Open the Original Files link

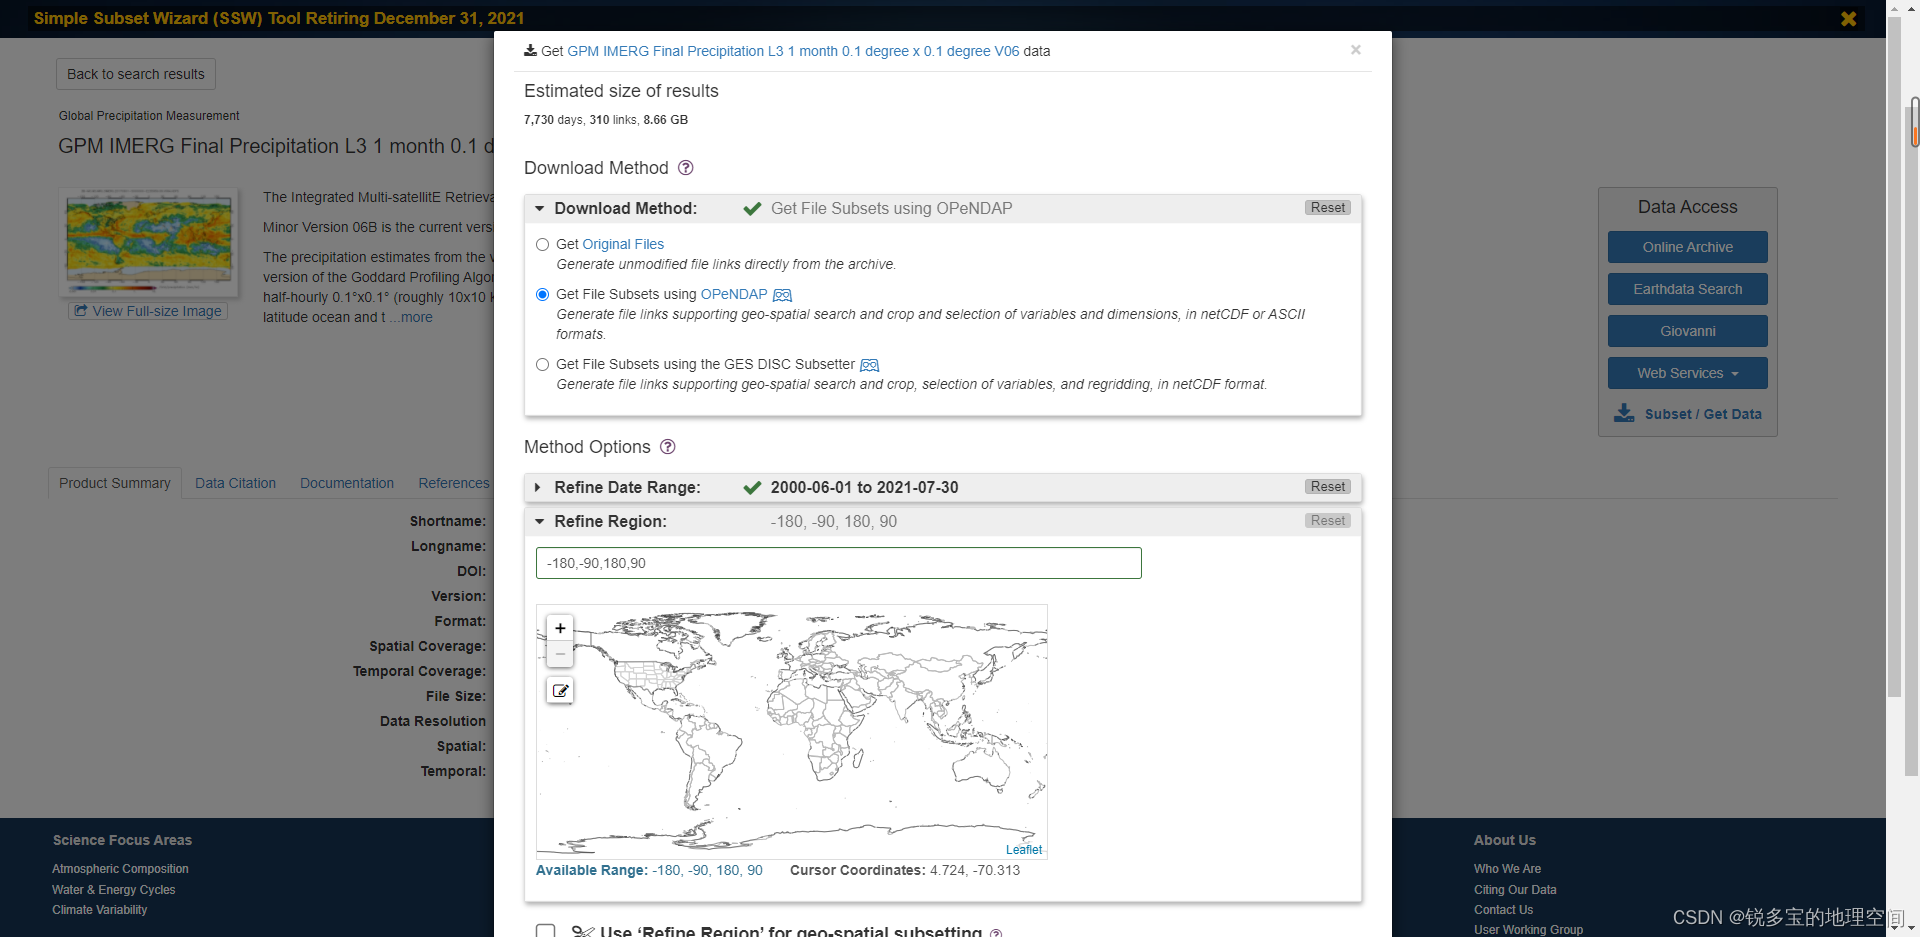[623, 244]
